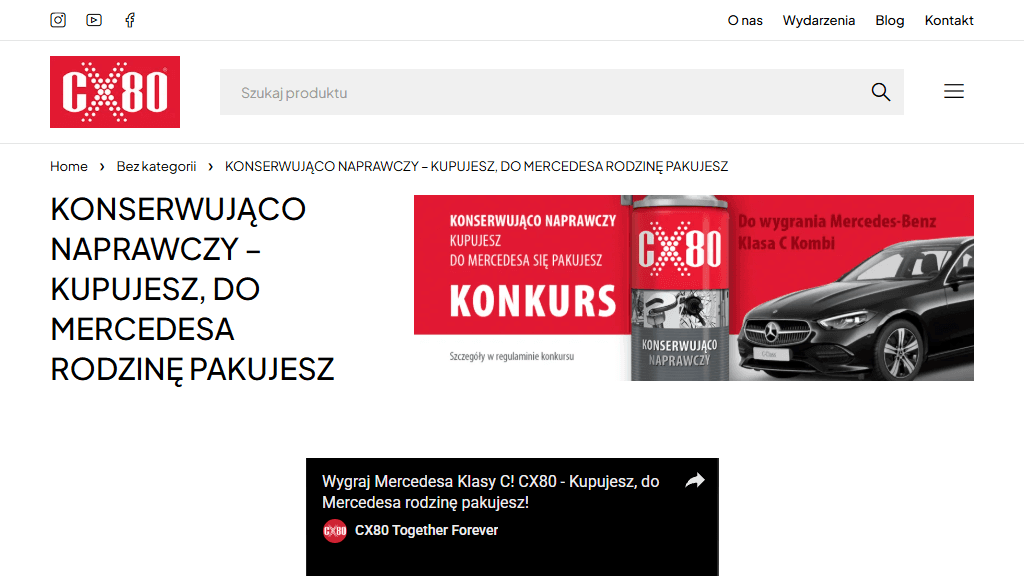
Task: Click the CX80 logo in header
Action: (x=115, y=92)
